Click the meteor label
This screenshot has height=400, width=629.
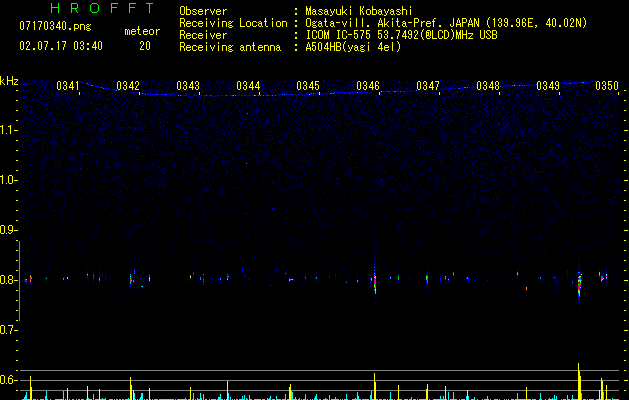(x=142, y=31)
